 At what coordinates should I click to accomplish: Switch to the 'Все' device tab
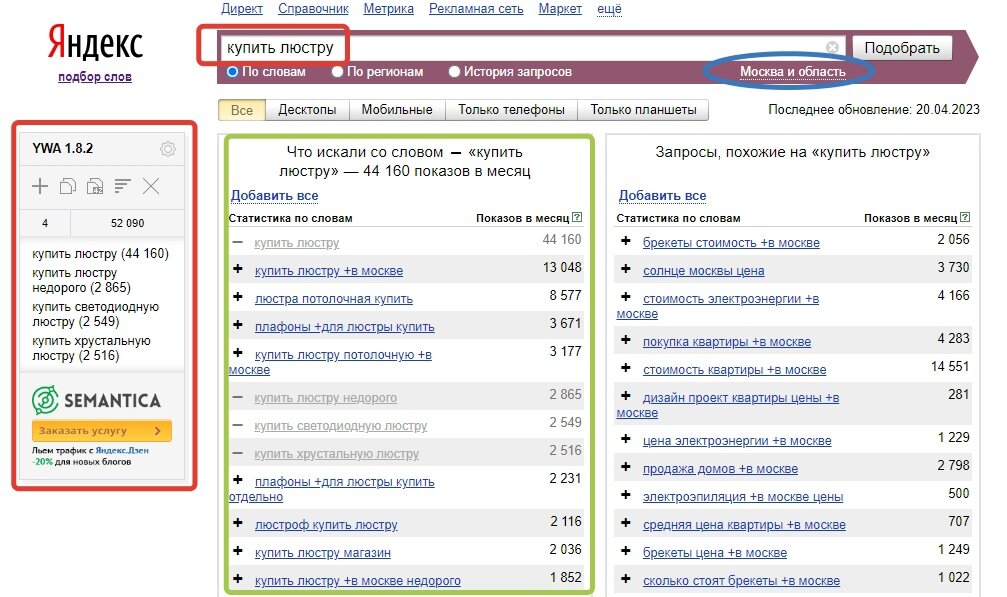coord(241,110)
